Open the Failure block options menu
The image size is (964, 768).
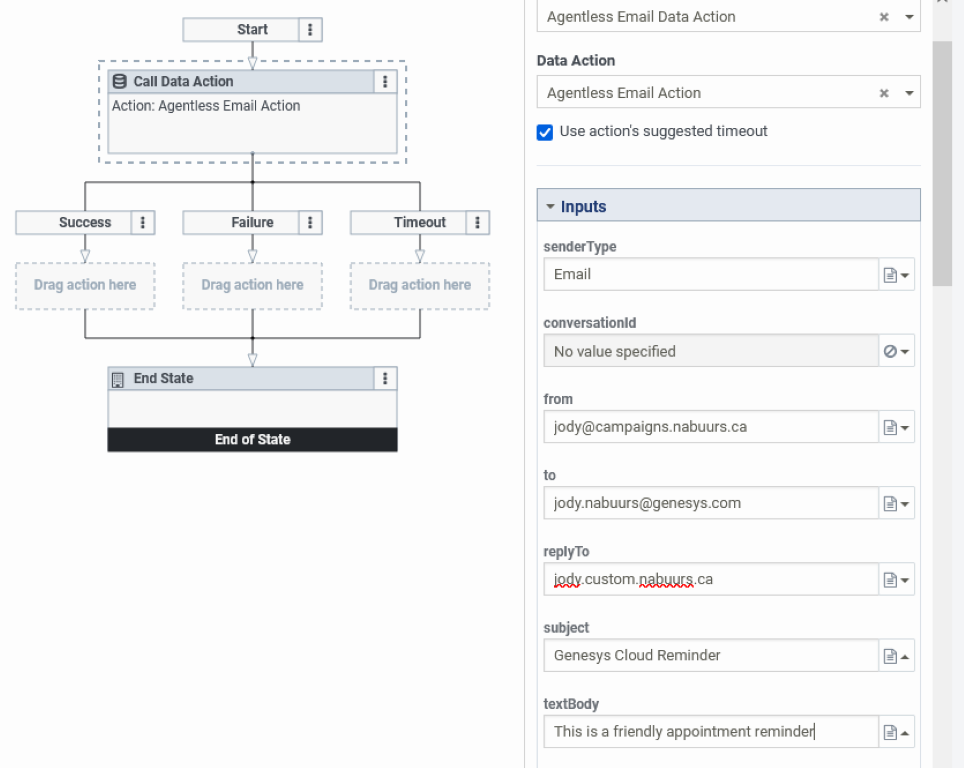pyautogui.click(x=311, y=222)
